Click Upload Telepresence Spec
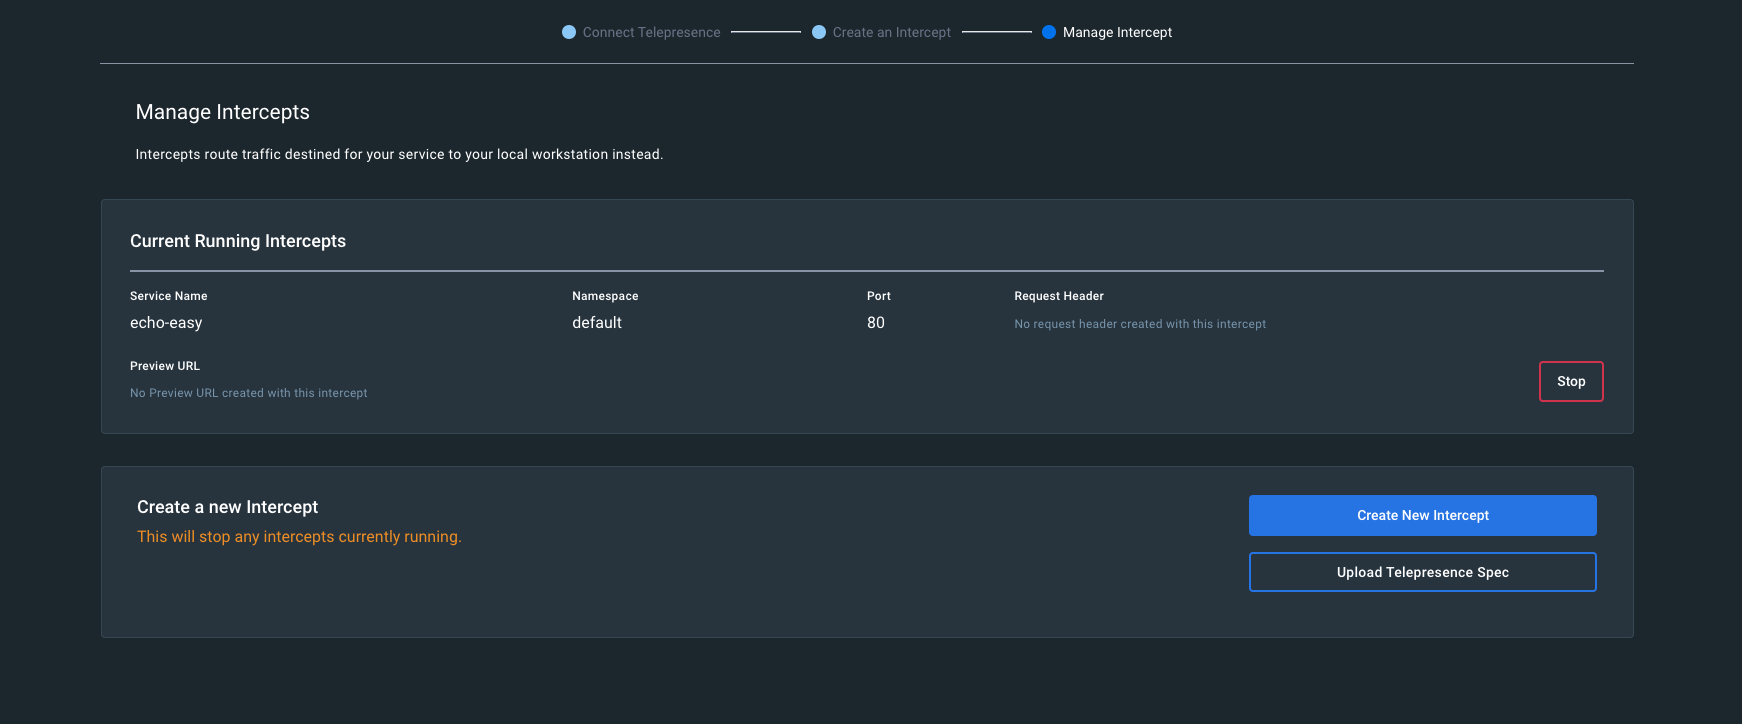 coord(1422,572)
